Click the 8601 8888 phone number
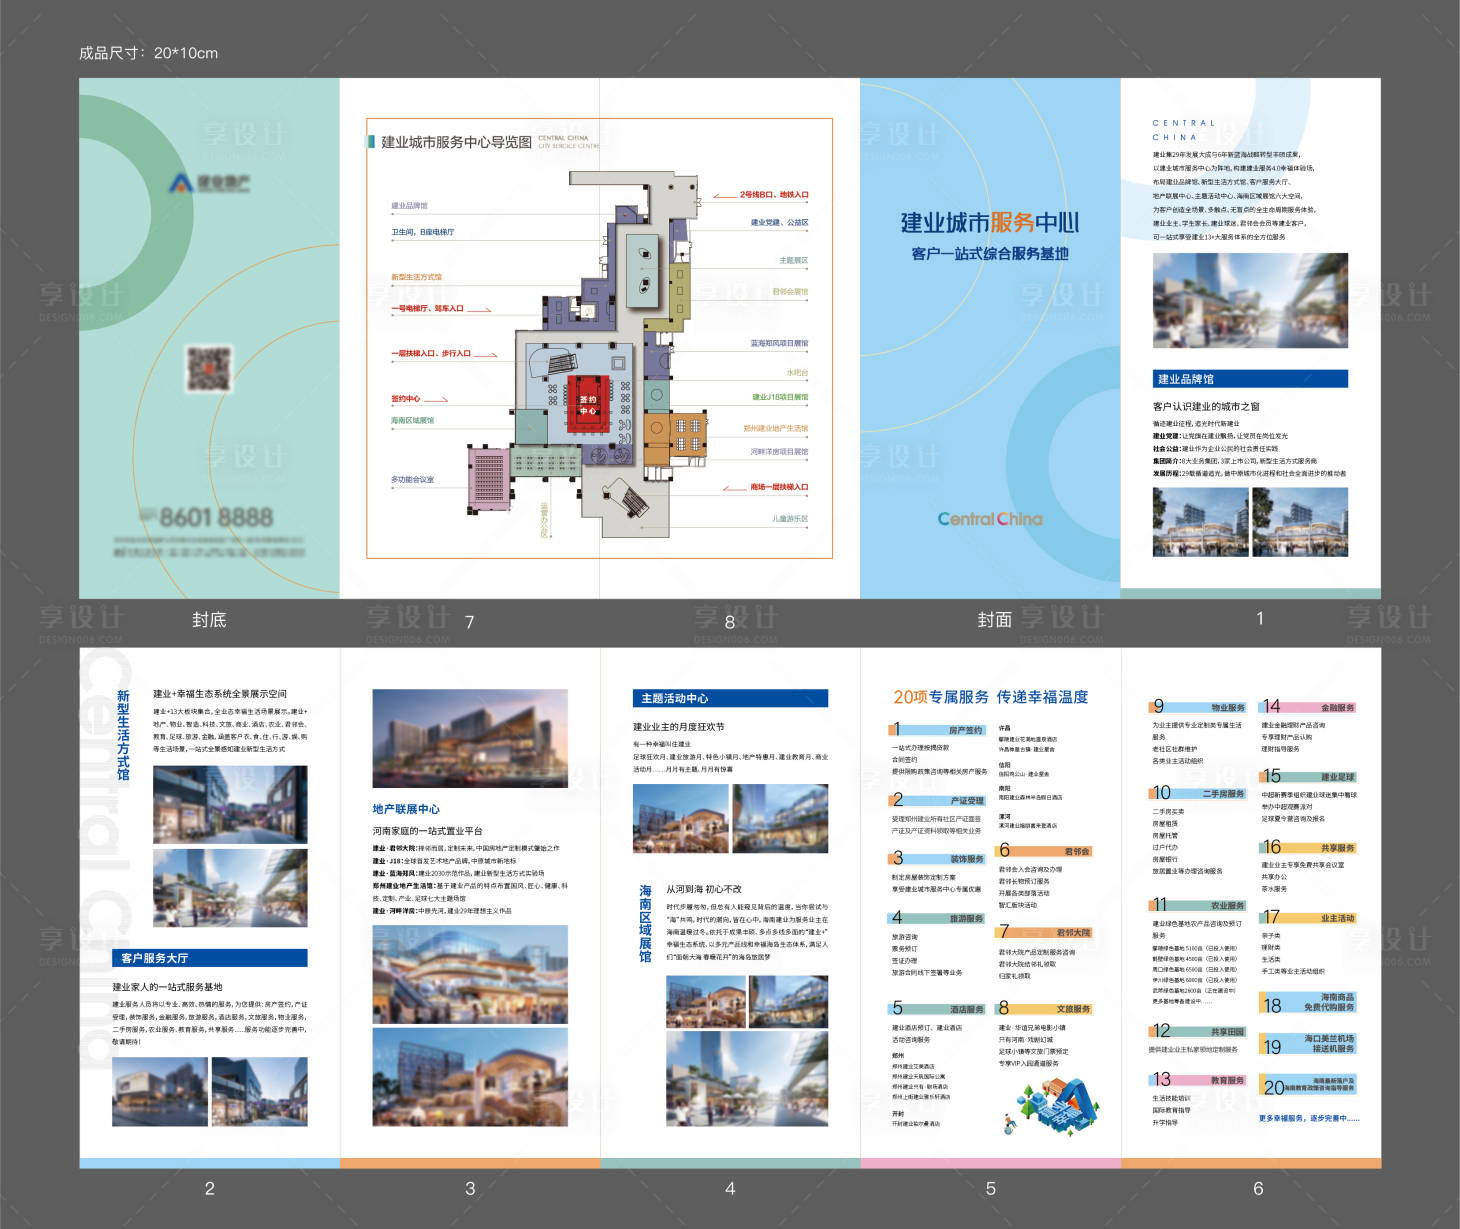The height and width of the screenshot is (1229, 1460). (215, 517)
